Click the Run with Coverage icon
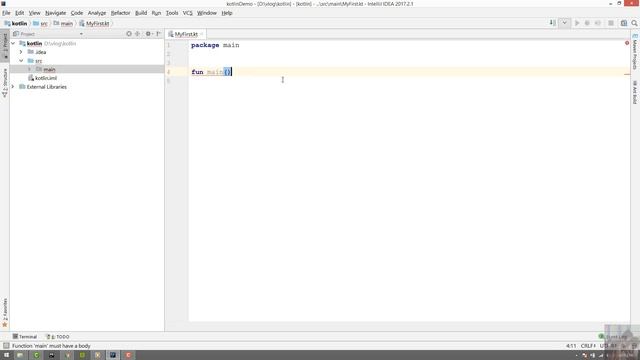The height and width of the screenshot is (360, 640). [598, 23]
